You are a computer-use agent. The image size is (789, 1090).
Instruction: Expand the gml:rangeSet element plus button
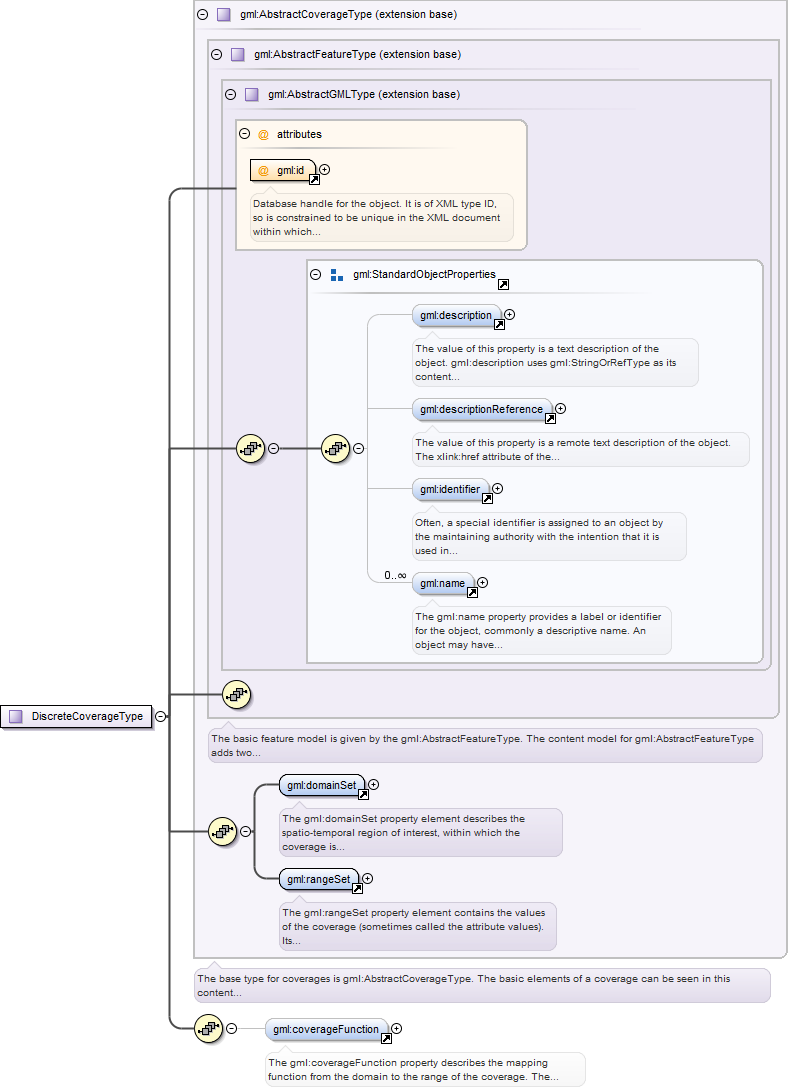coord(367,878)
